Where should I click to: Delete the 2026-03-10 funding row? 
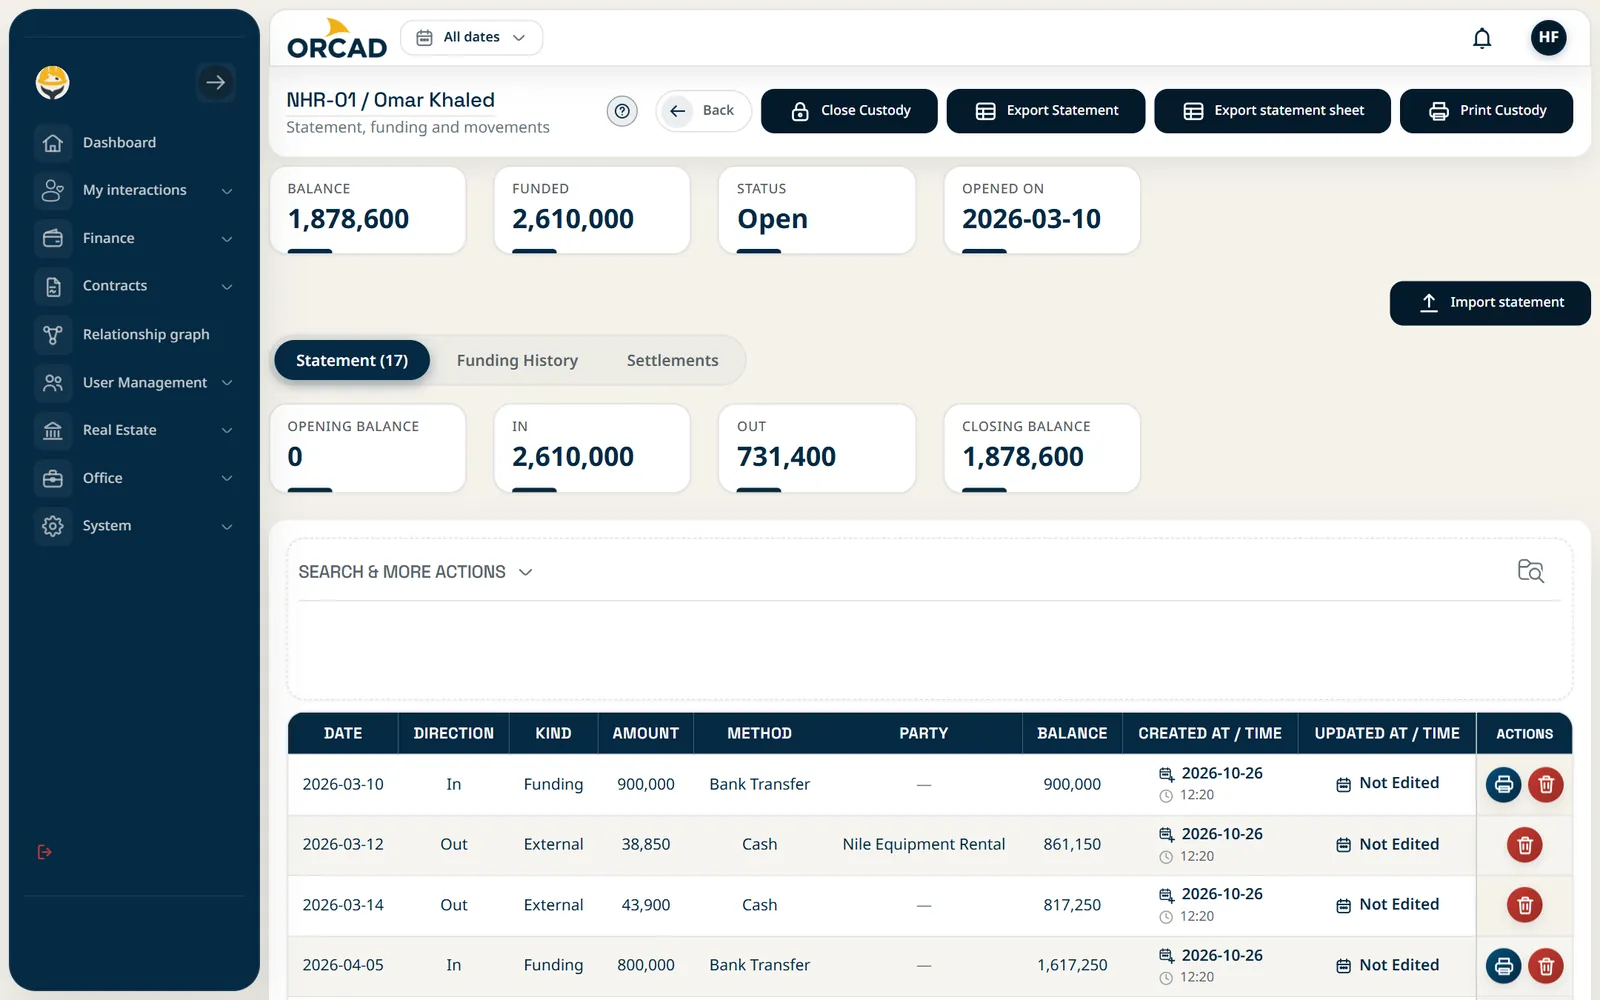tap(1545, 785)
